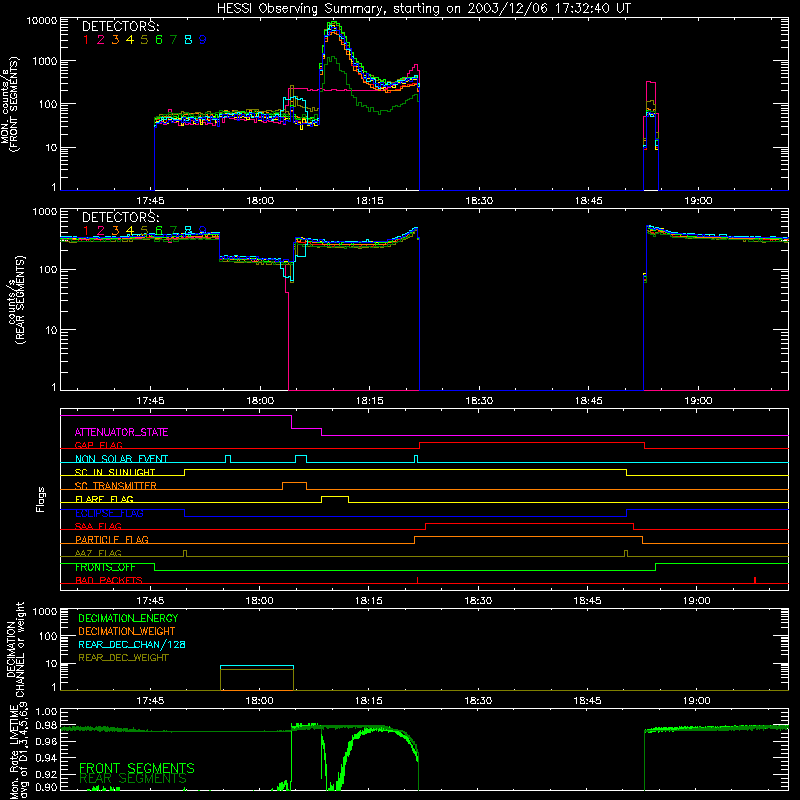Click detector 4 legend in rear segments plot
This screenshot has height=800, width=800.
[x=130, y=231]
